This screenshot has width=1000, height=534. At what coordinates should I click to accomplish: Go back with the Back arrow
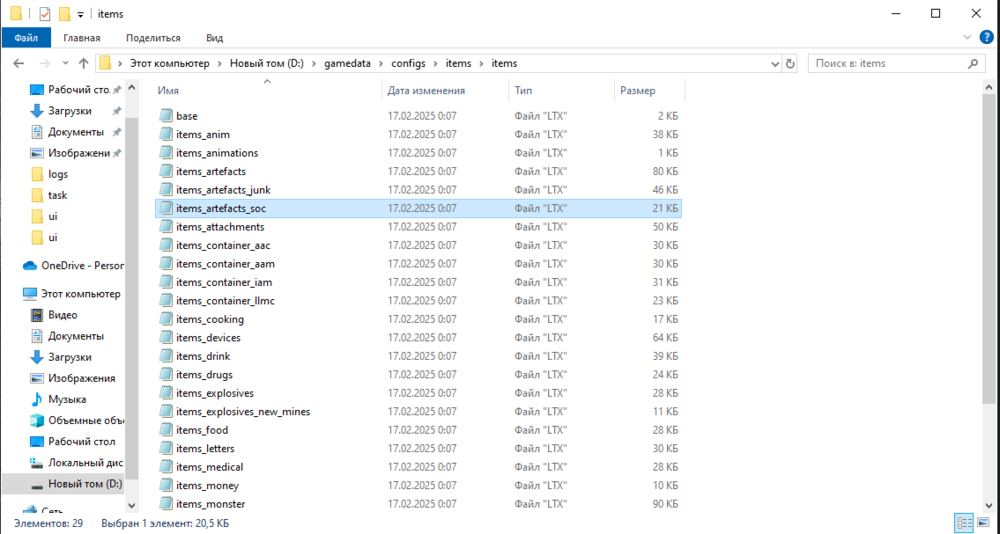tap(18, 63)
